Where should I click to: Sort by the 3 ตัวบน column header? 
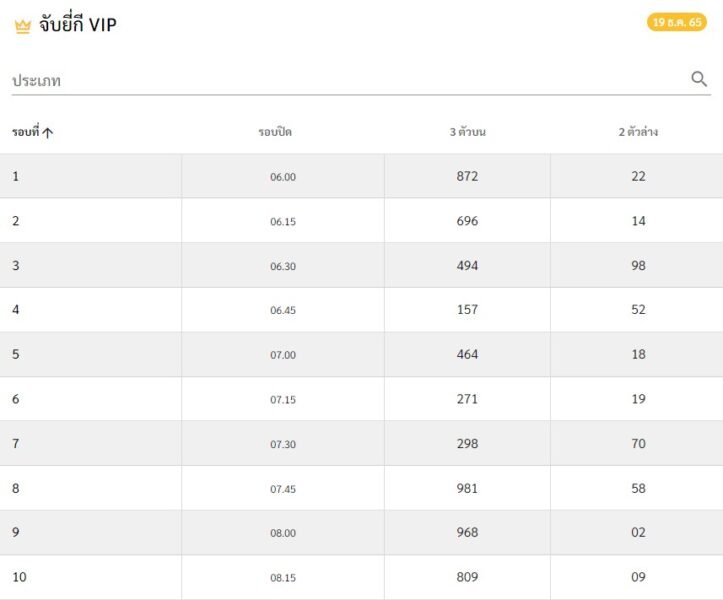[468, 132]
